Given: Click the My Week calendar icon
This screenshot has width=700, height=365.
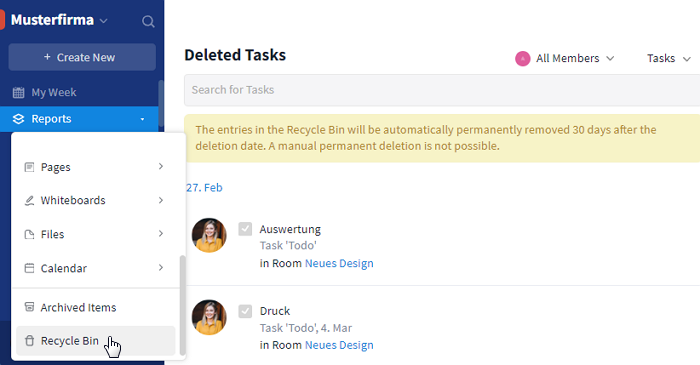Looking at the screenshot, I should point(18,92).
